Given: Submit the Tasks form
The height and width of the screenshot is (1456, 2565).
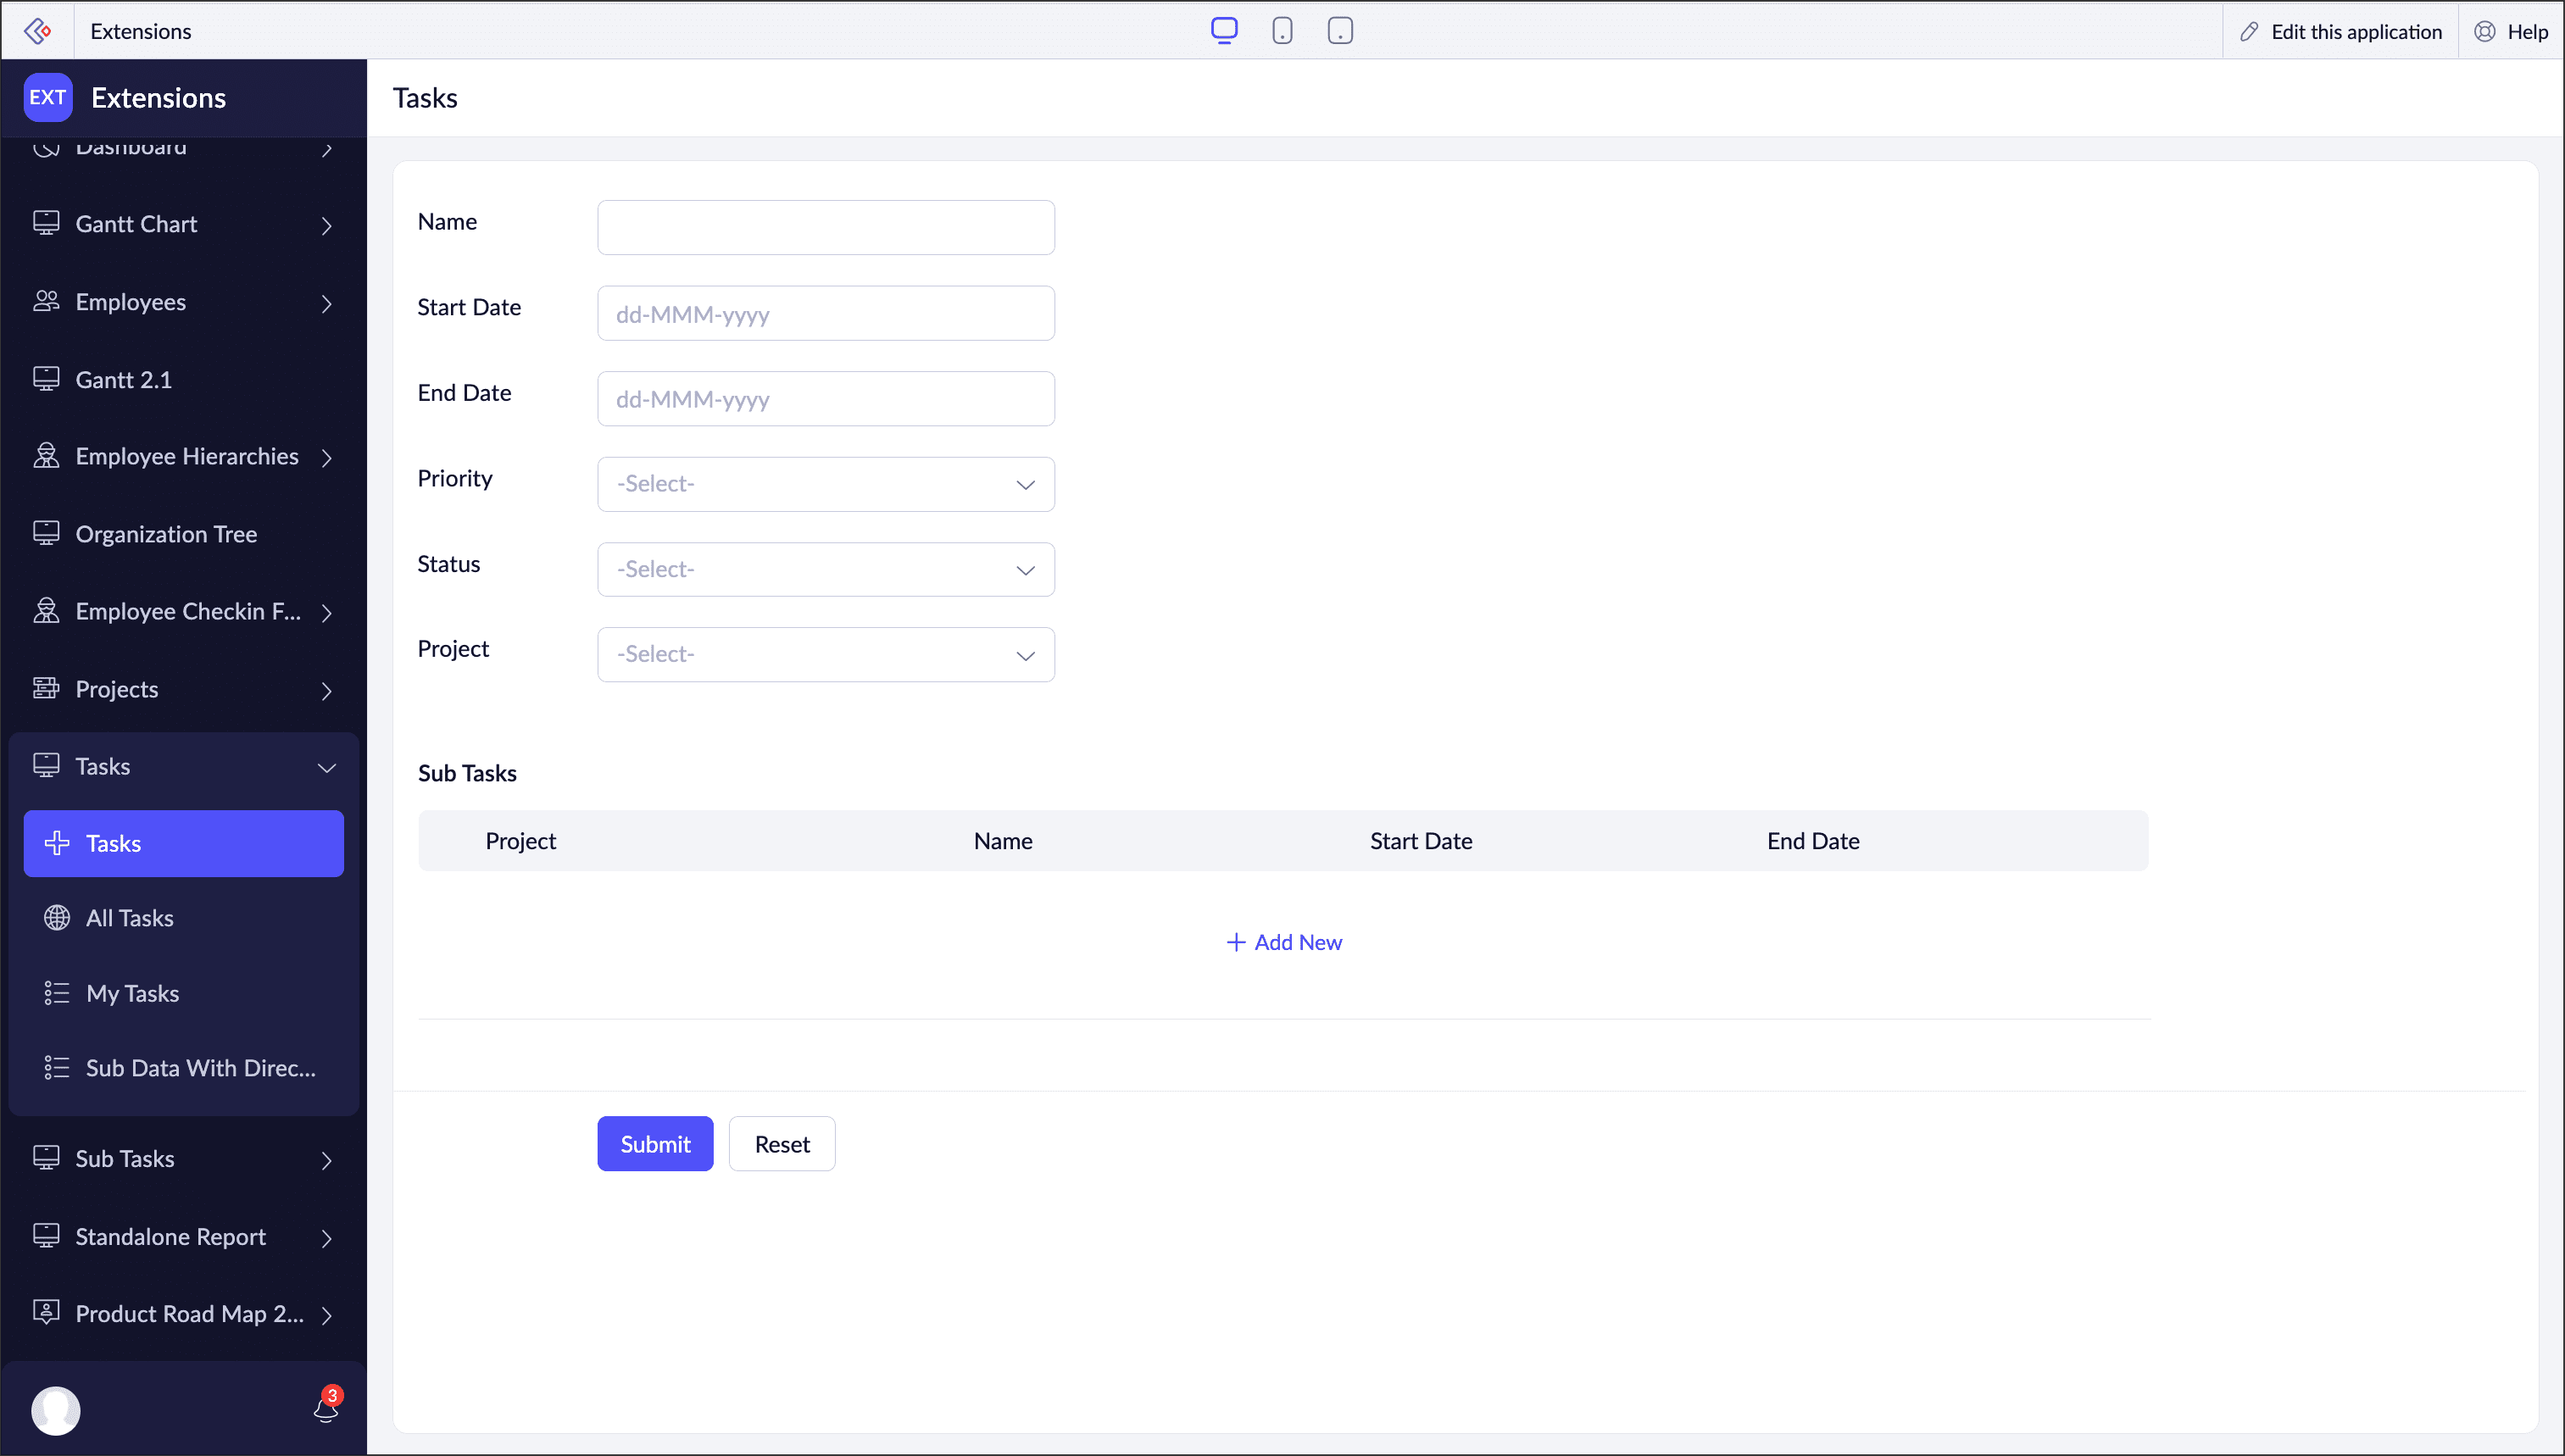Looking at the screenshot, I should tap(655, 1144).
